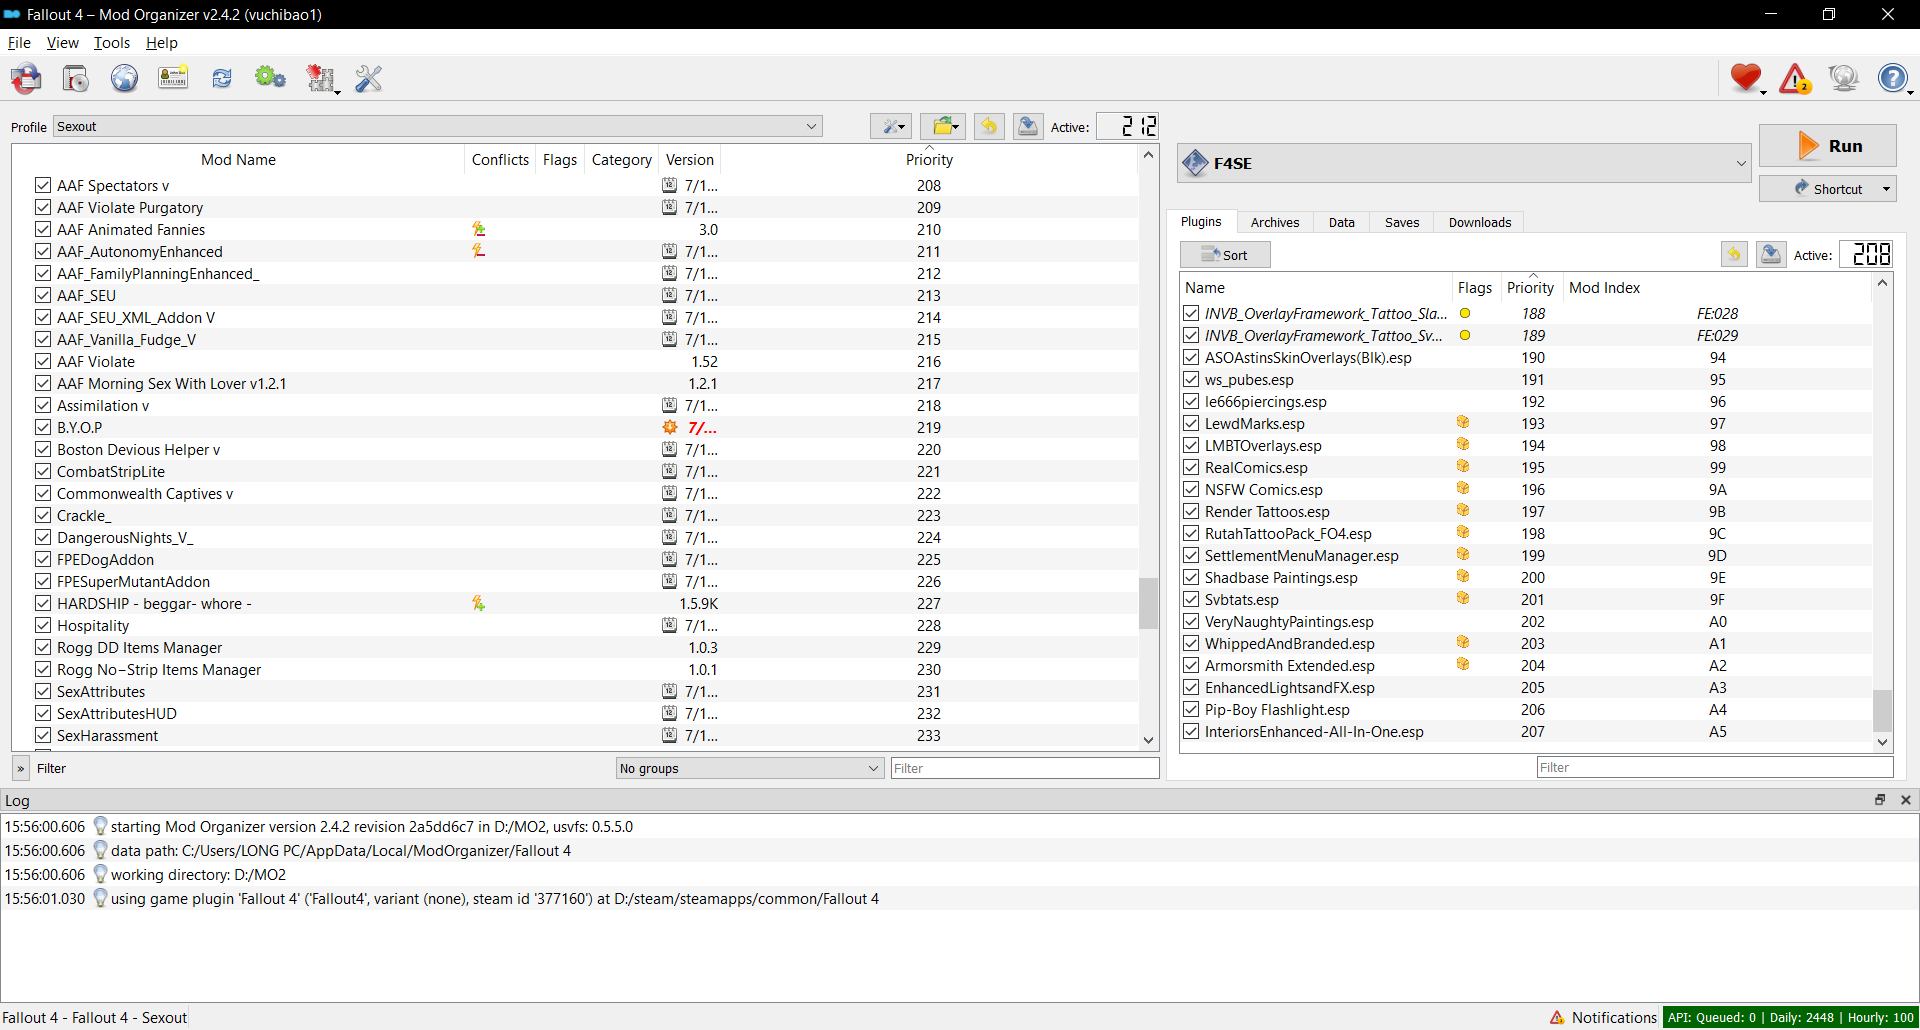Viewport: 1920px width, 1030px height.
Task: Click the blue Help question mark icon
Action: [1893, 78]
